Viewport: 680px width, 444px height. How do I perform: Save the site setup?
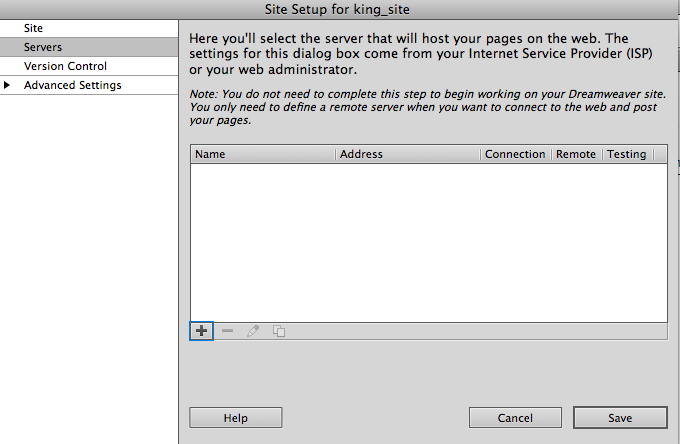(620, 417)
